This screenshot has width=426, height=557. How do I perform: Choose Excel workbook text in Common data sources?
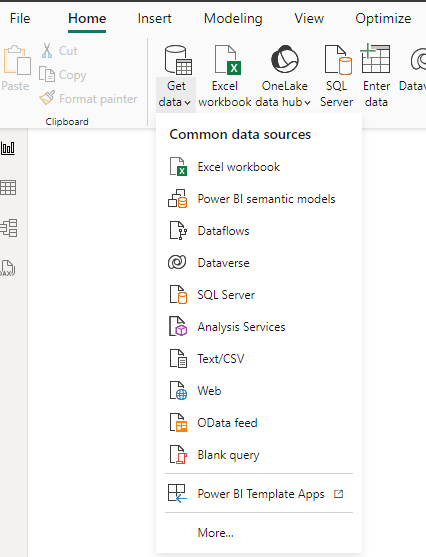(239, 167)
